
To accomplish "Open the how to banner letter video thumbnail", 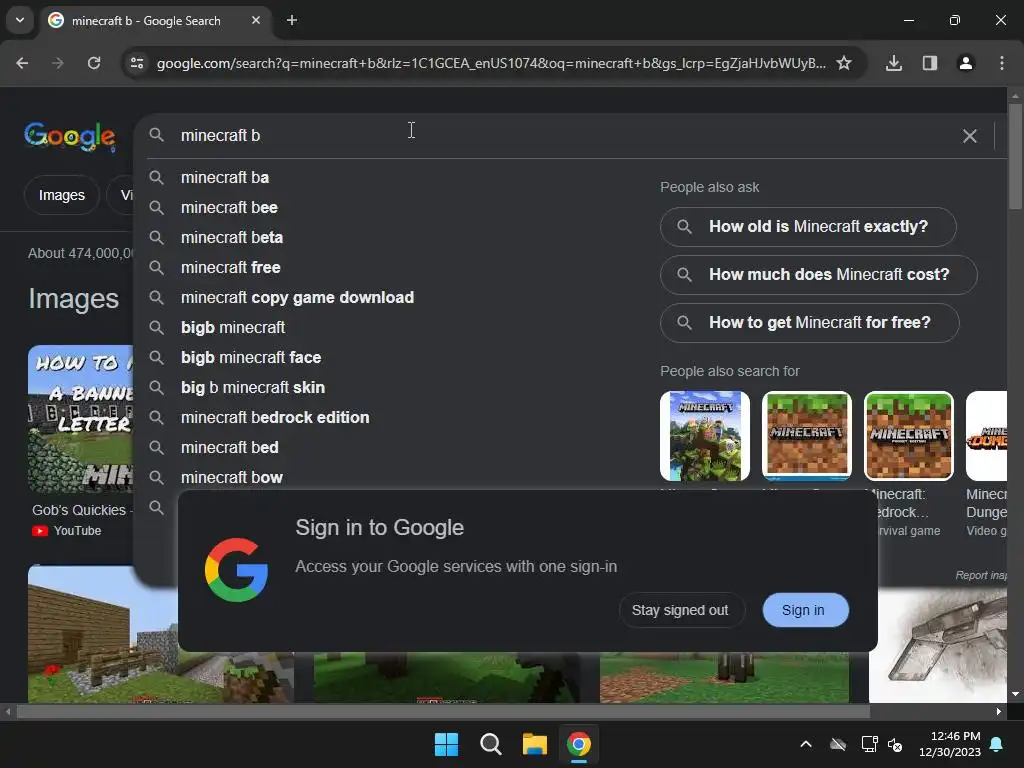I will point(80,419).
